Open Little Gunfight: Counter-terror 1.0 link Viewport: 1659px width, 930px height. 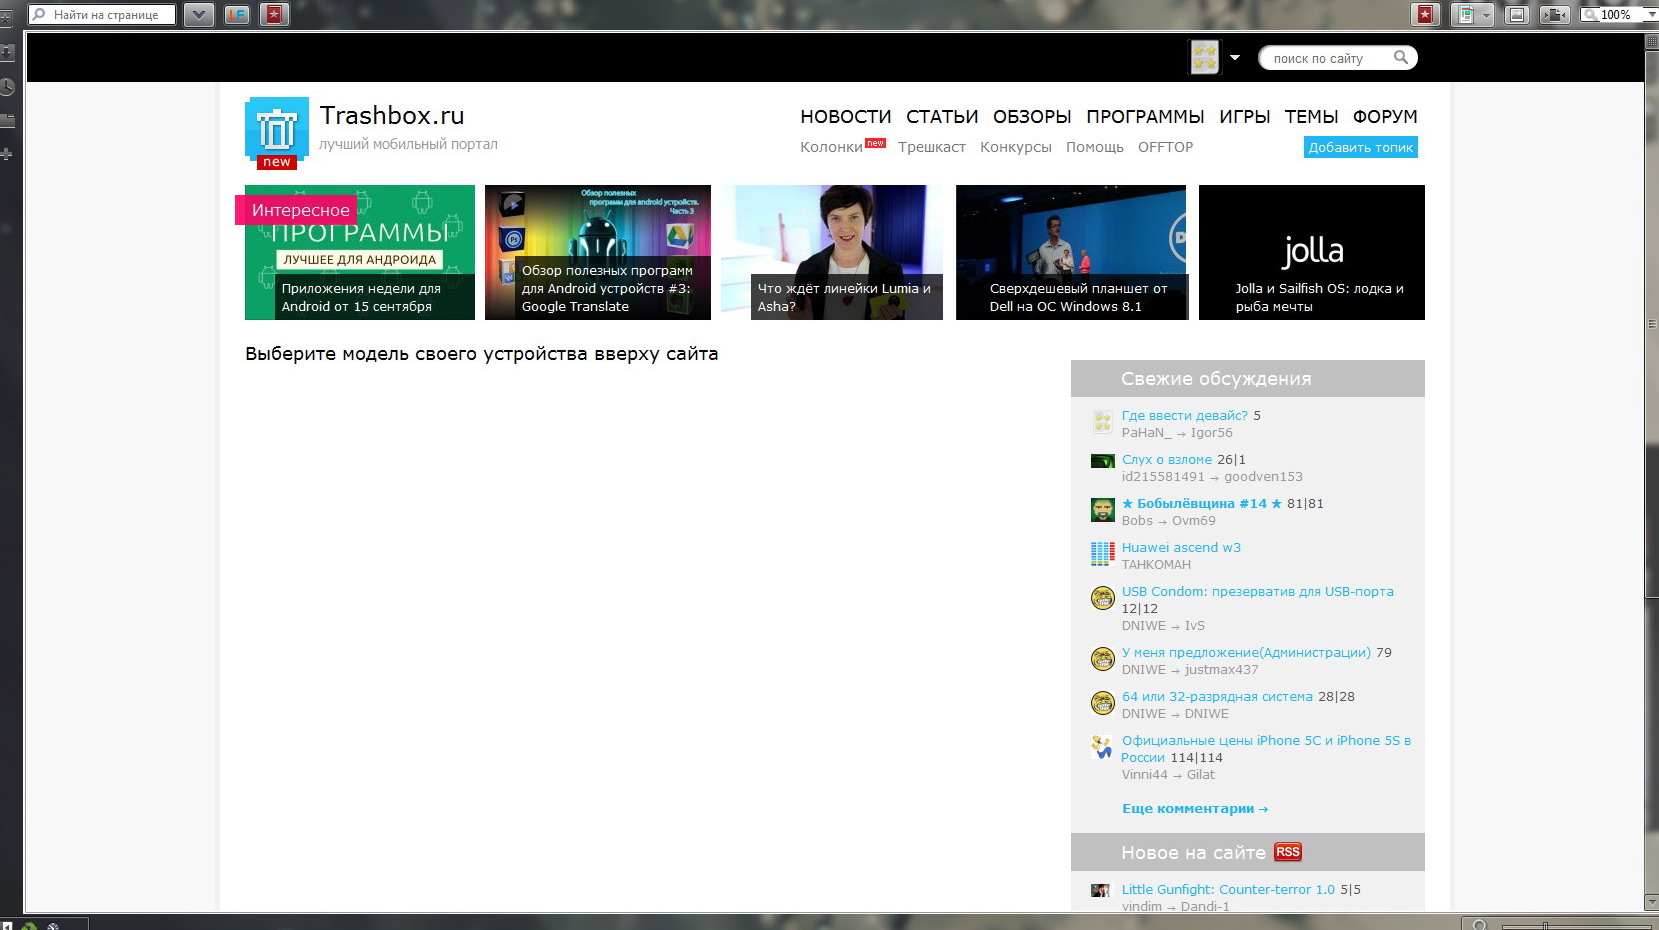[x=1228, y=890]
